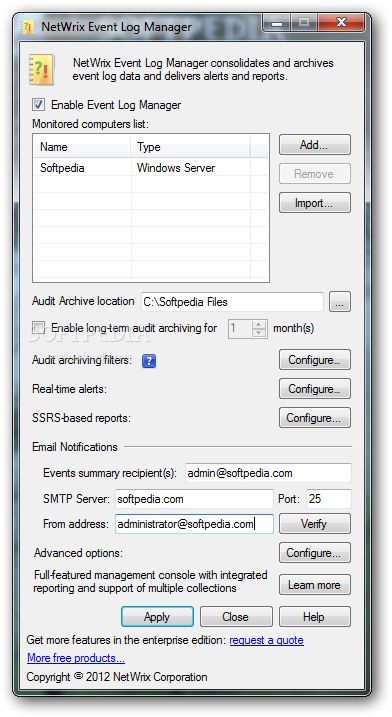The image size is (392, 717).
Task: Focus the Port field showing 25
Action: (329, 499)
